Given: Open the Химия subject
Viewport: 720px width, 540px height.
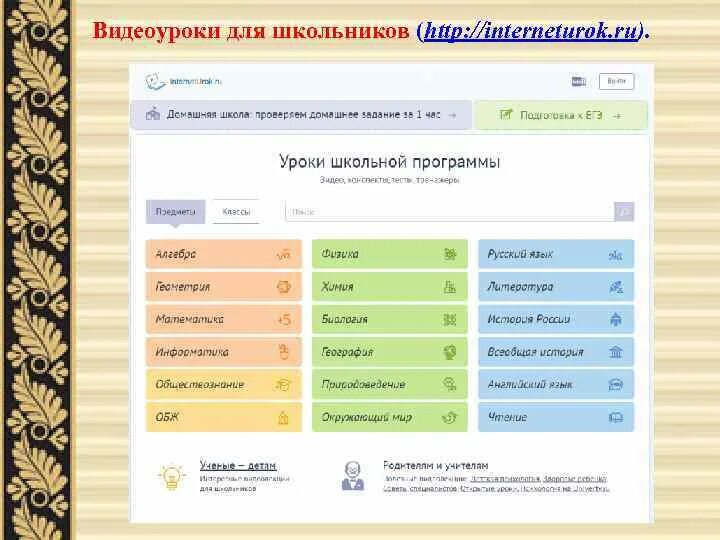Looking at the screenshot, I should click(390, 287).
